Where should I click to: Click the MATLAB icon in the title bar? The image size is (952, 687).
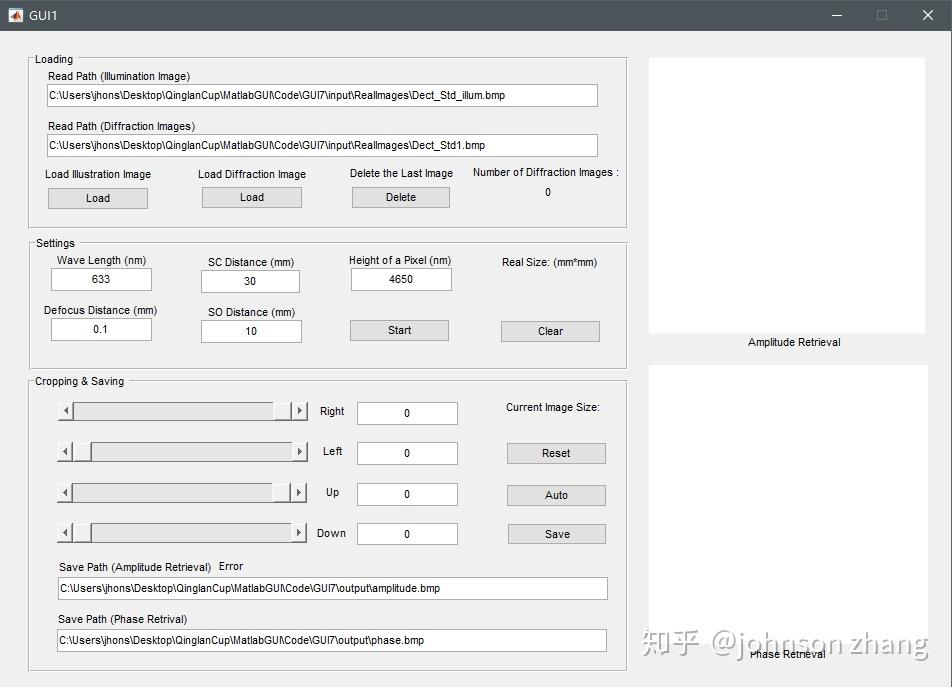[15, 15]
